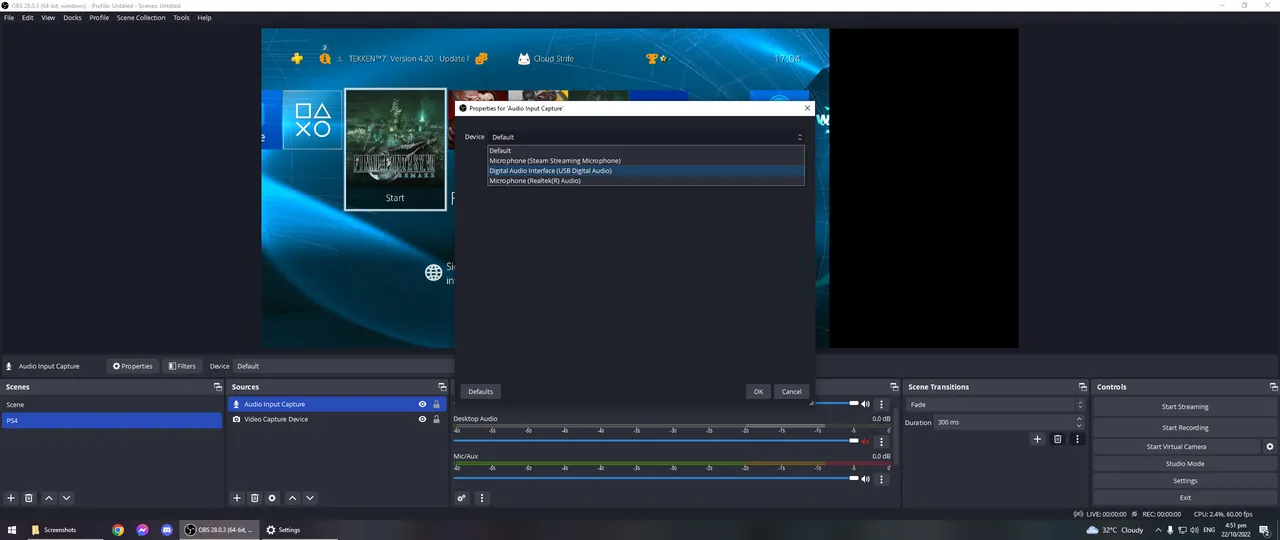The height and width of the screenshot is (540, 1280).
Task: Open Device dropdown in the source toolbar
Action: pos(344,366)
